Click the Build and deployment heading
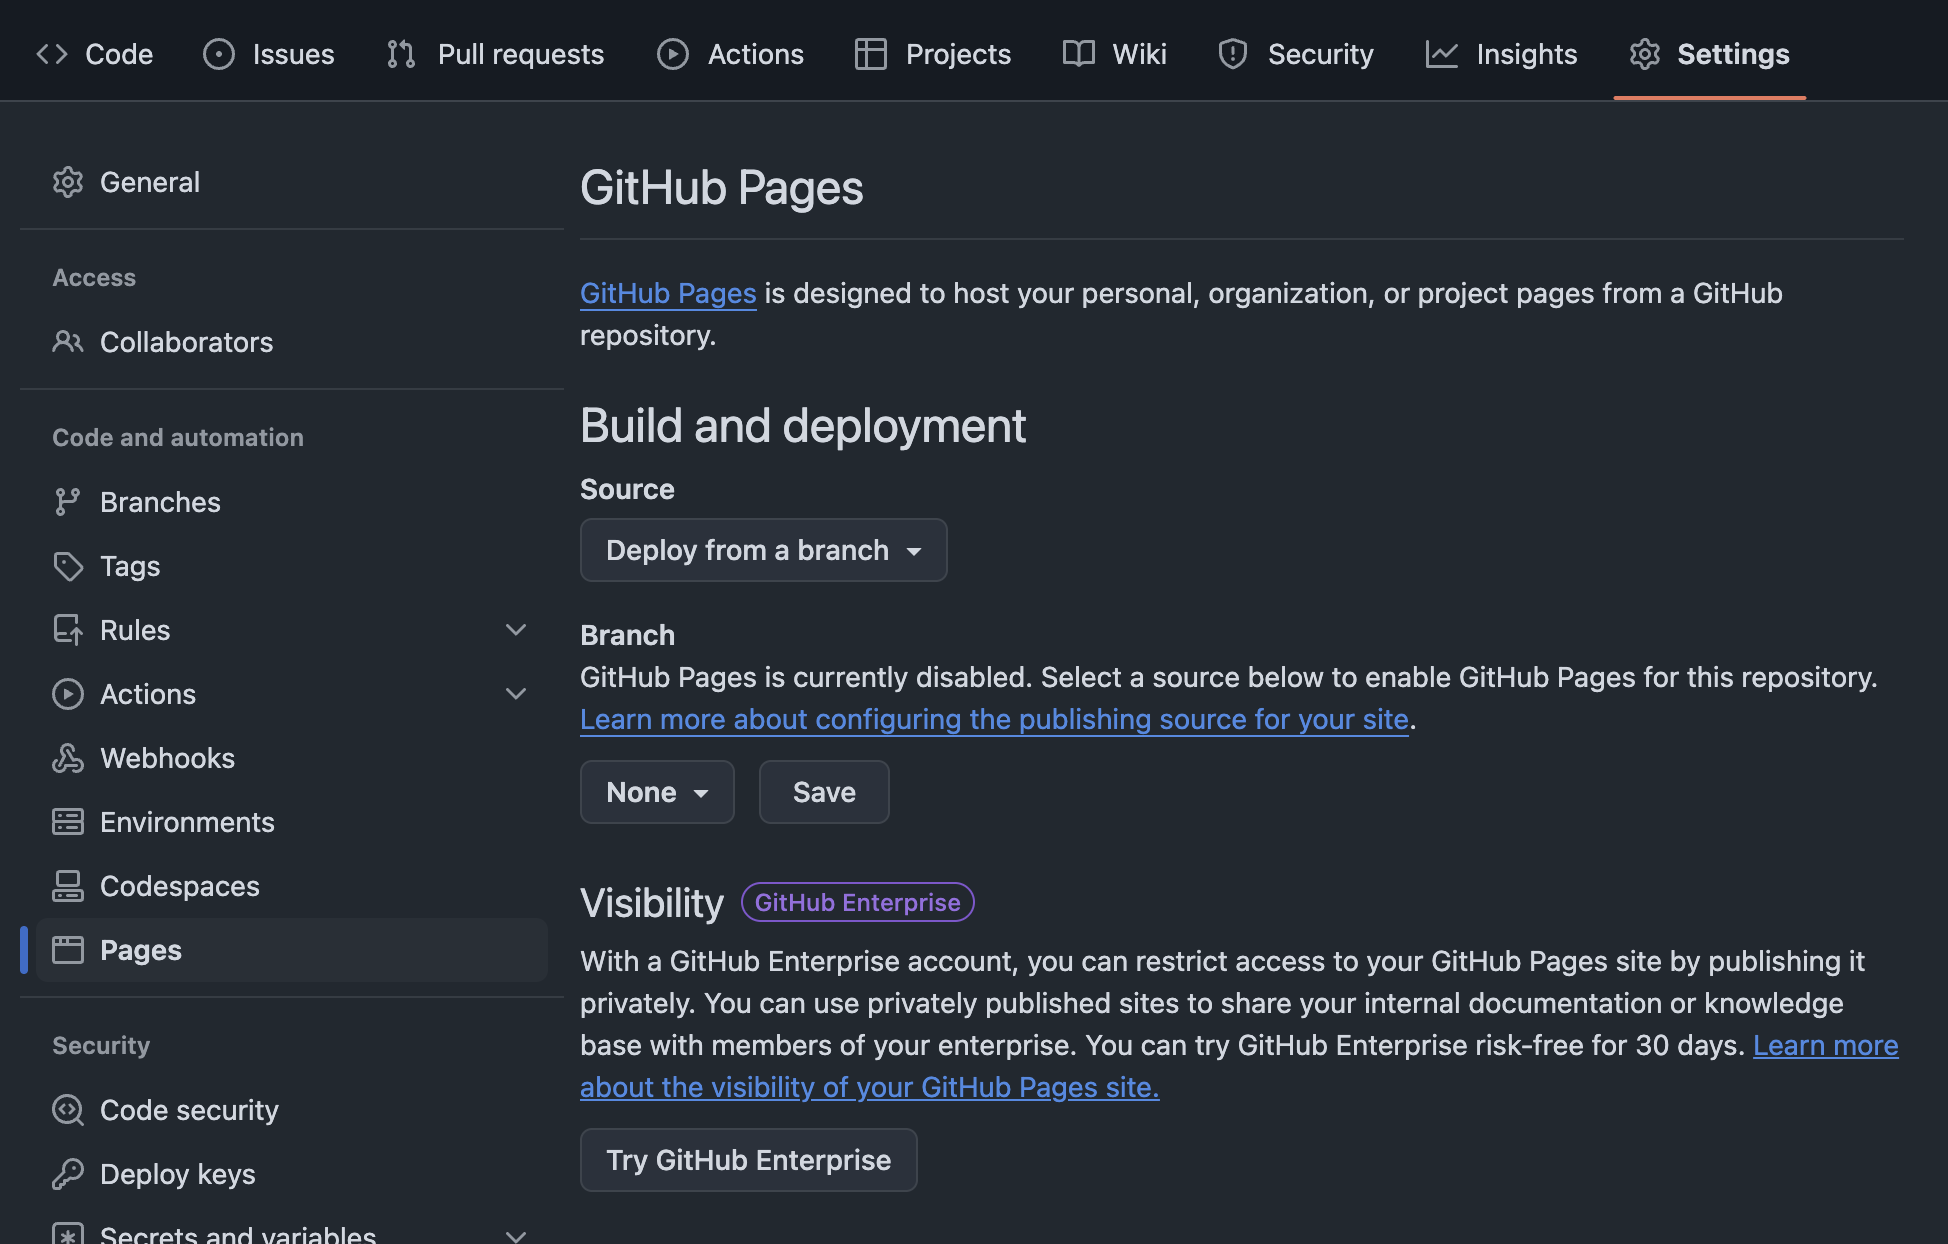 tap(803, 426)
